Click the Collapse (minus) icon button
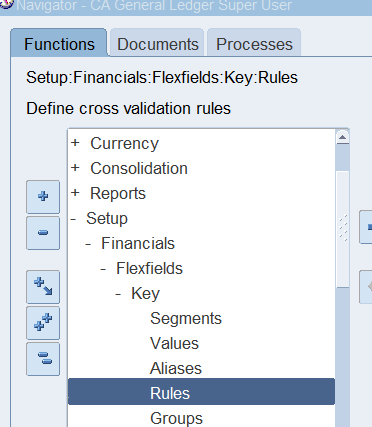The image size is (372, 427). point(43,233)
